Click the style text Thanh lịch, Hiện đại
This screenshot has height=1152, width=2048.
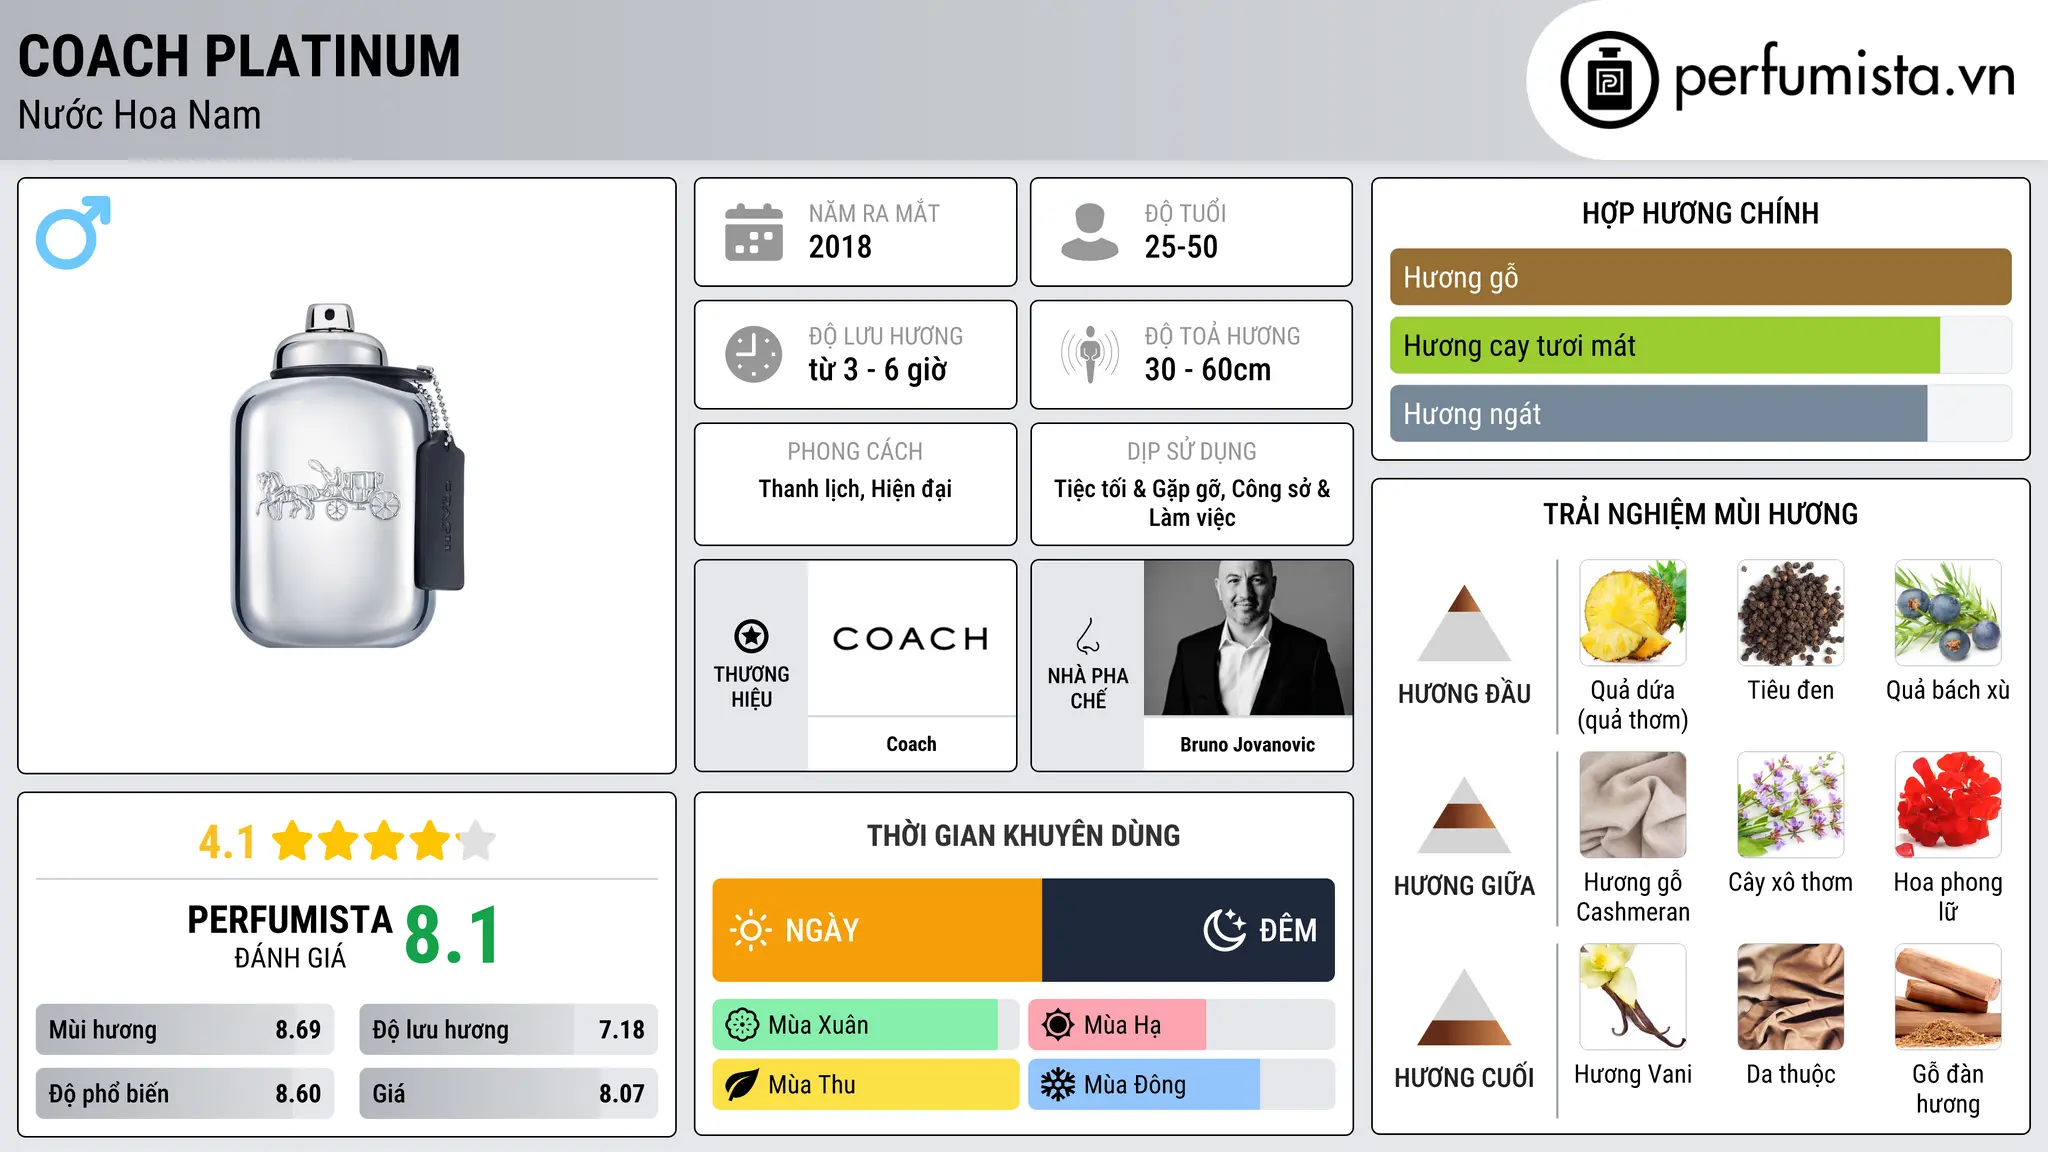pyautogui.click(x=855, y=489)
